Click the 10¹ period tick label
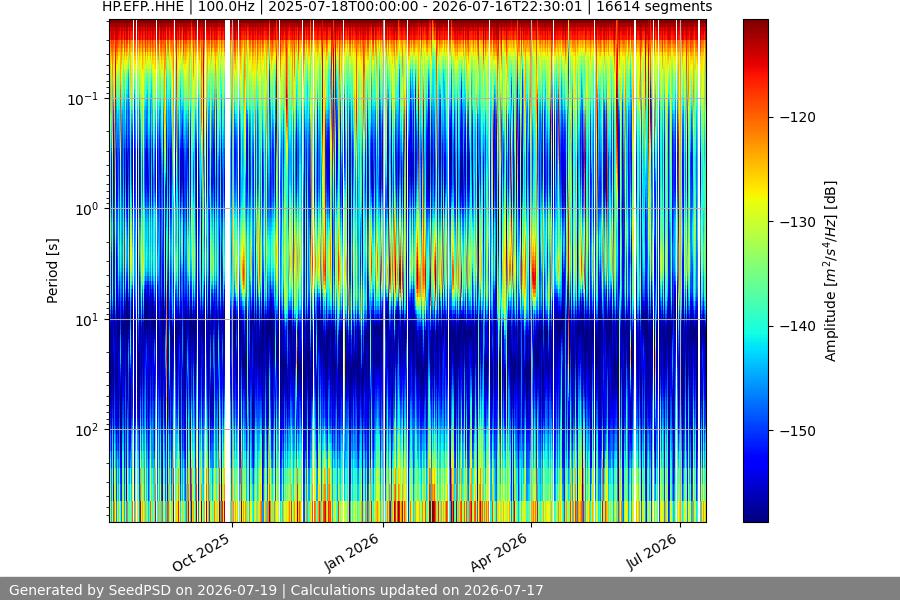 [x=87, y=320]
